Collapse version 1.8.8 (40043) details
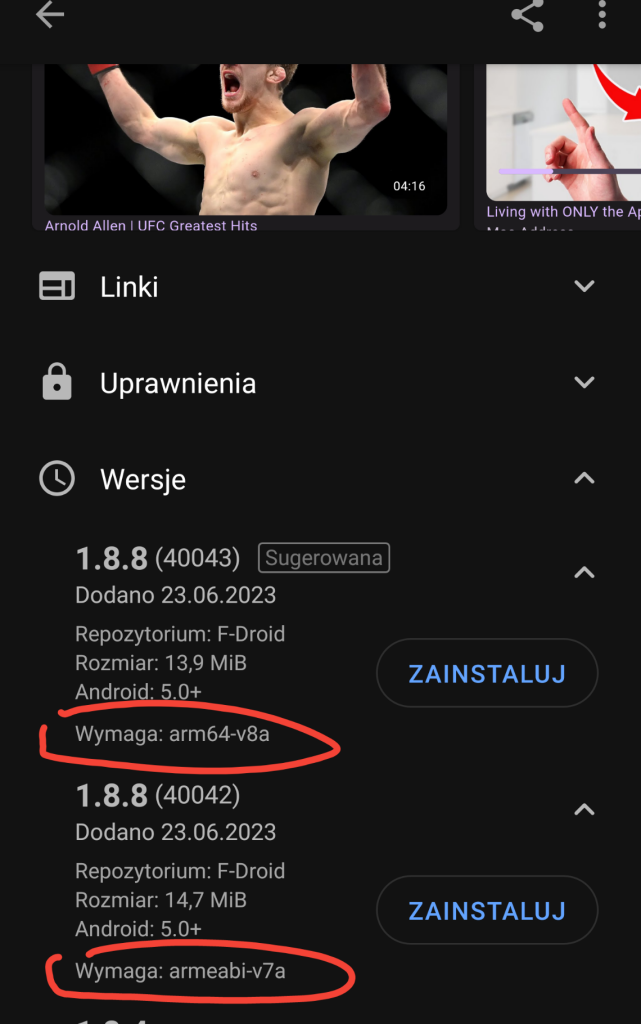This screenshot has width=641, height=1024. pos(584,573)
